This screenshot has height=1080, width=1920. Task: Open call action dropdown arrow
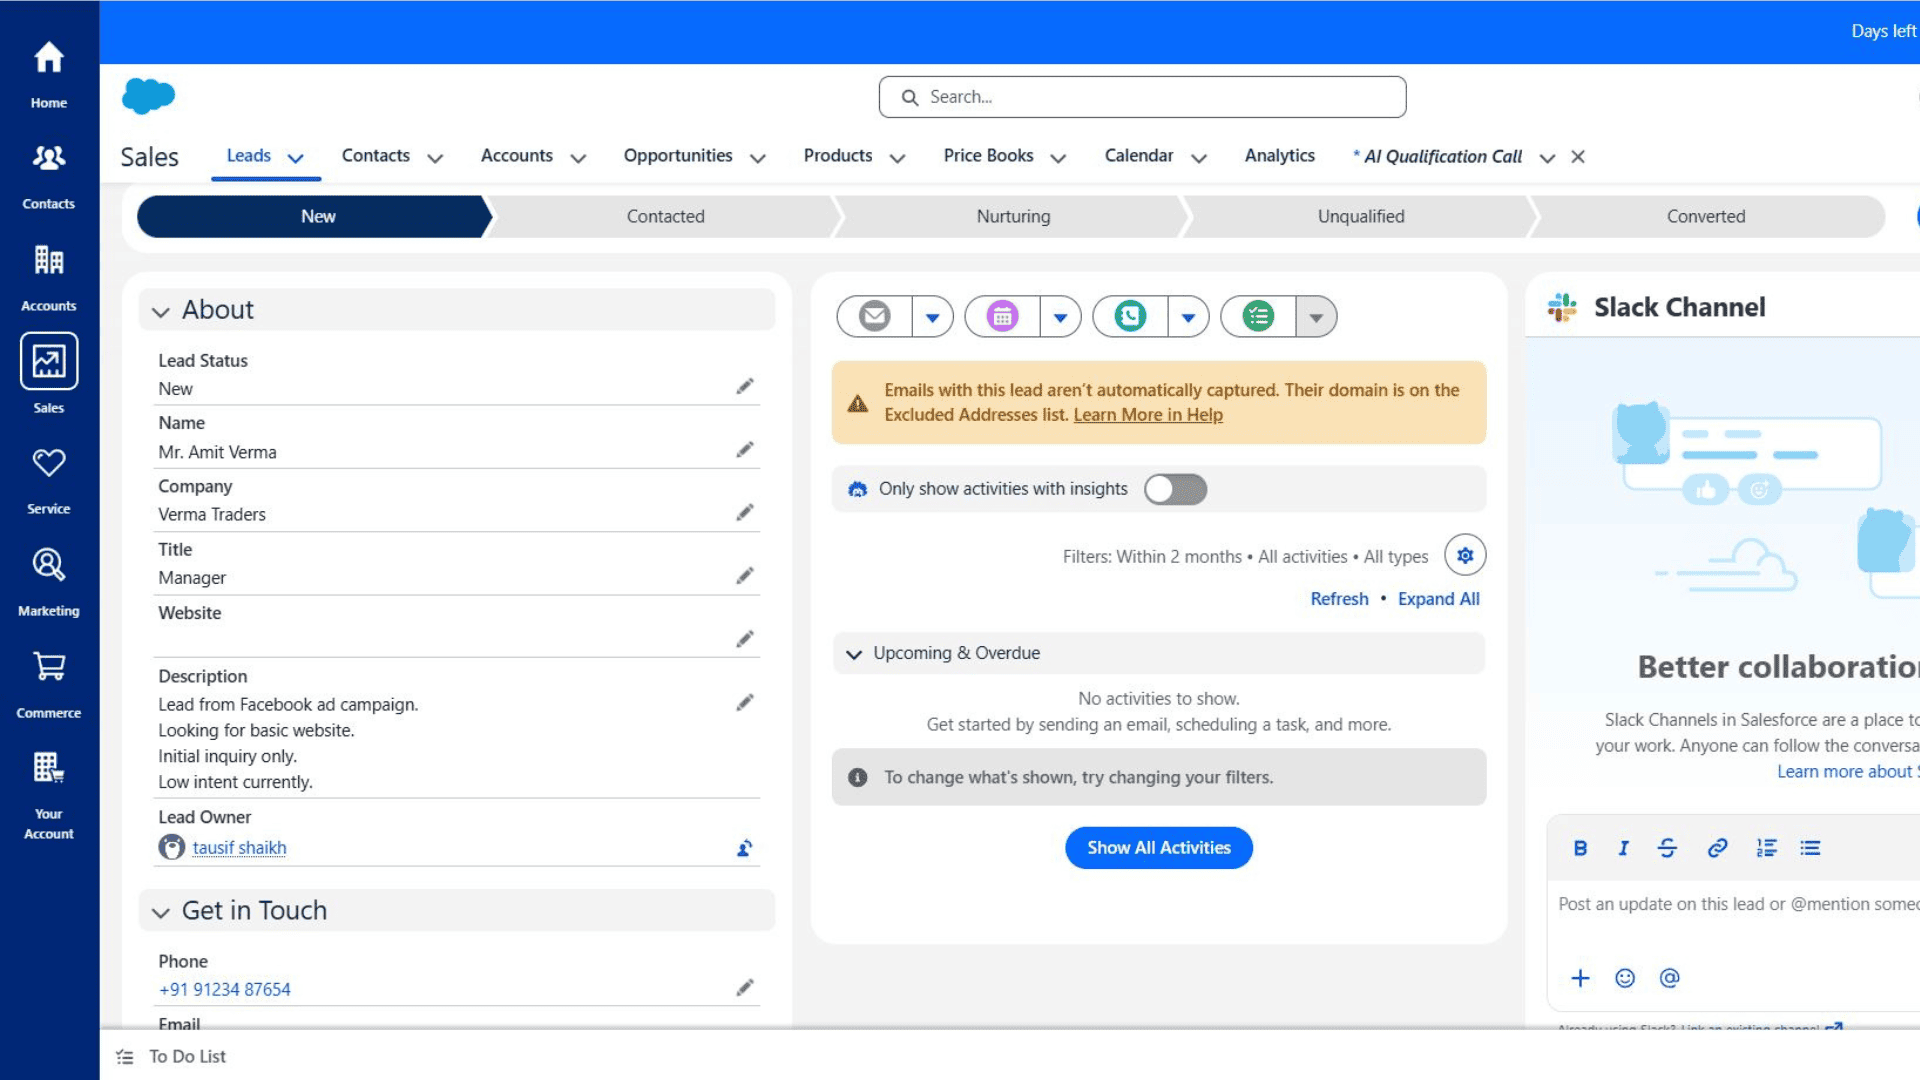click(x=1189, y=317)
